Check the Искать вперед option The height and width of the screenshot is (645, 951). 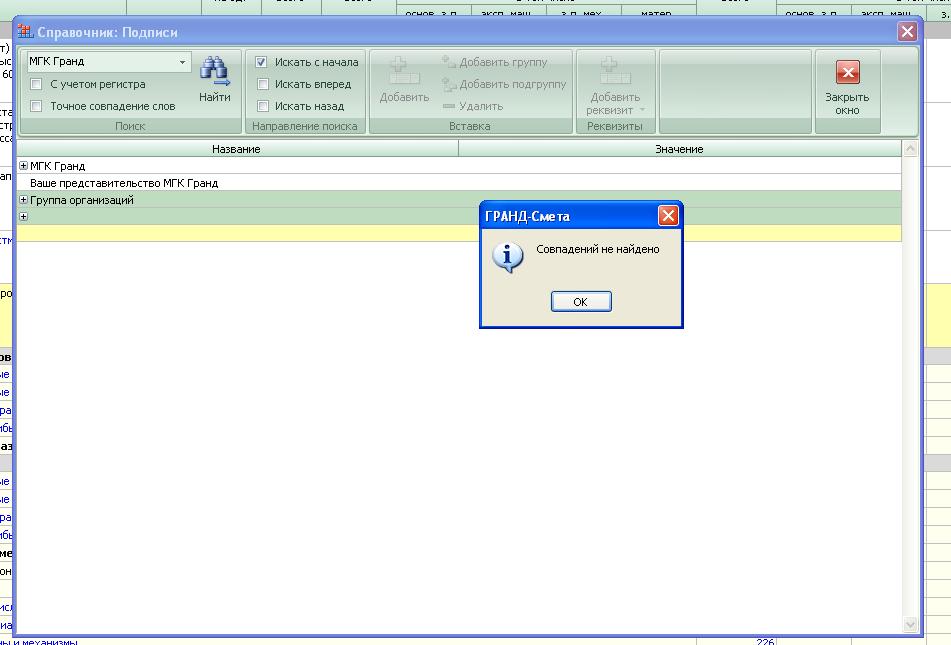pos(263,84)
